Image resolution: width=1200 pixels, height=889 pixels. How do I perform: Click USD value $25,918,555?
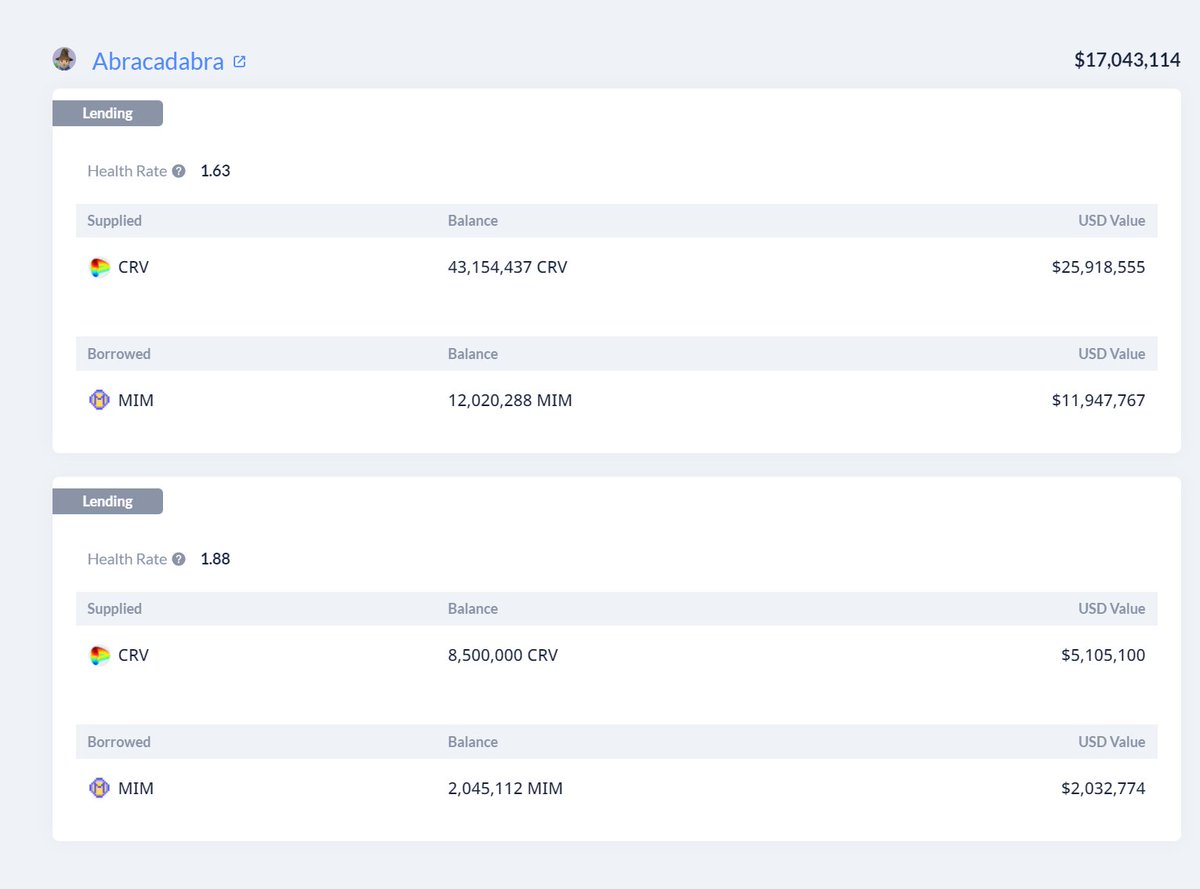point(1098,268)
